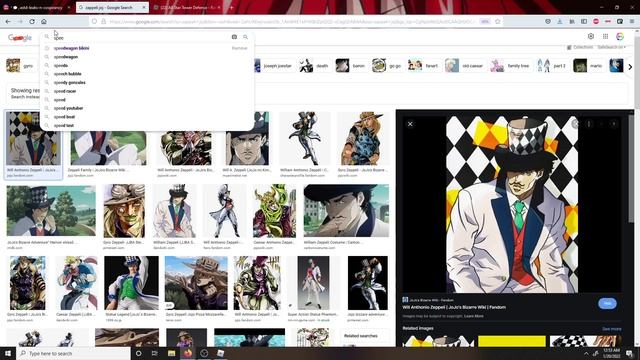
Task: Filter by the 'family tree' chip
Action: click(511, 65)
